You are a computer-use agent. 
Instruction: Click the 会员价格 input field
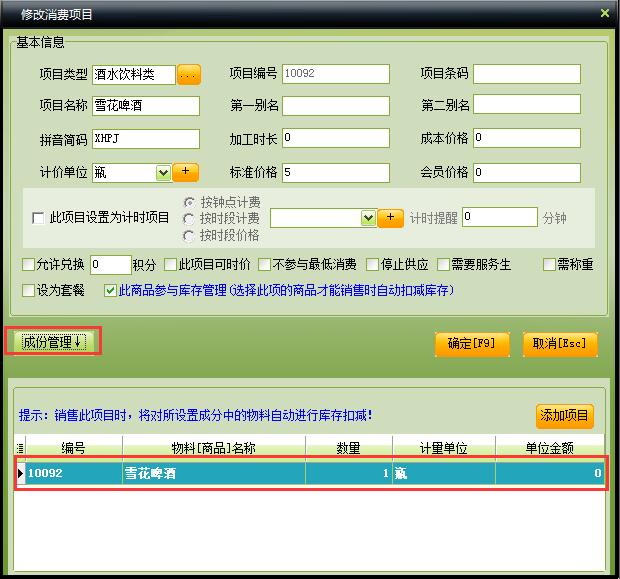tap(527, 172)
